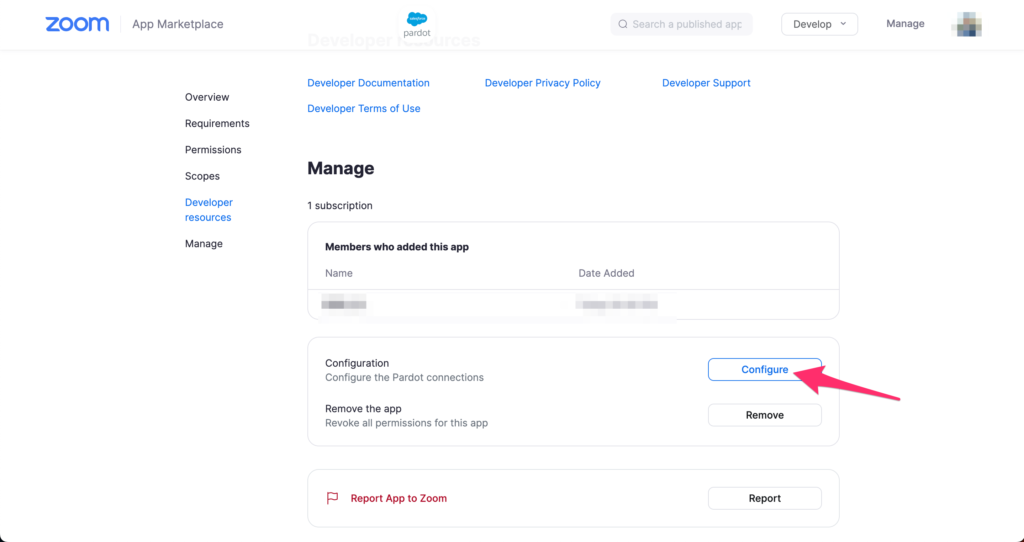1024x542 pixels.
Task: Open the Developer Privacy Policy link
Action: (542, 83)
